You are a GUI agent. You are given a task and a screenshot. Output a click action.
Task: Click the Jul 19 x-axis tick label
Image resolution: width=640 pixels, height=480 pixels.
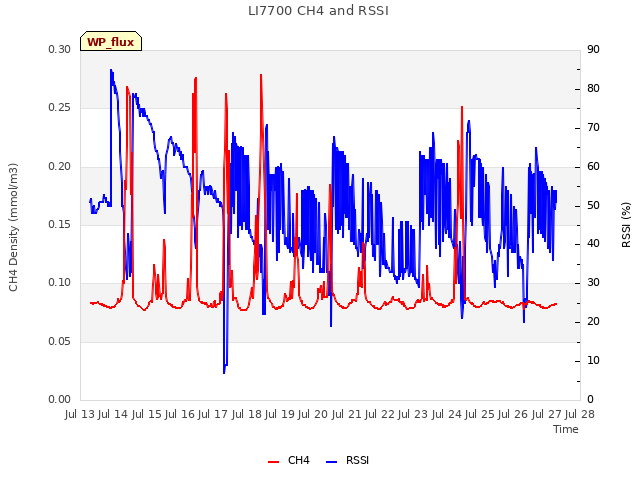[x=280, y=414]
